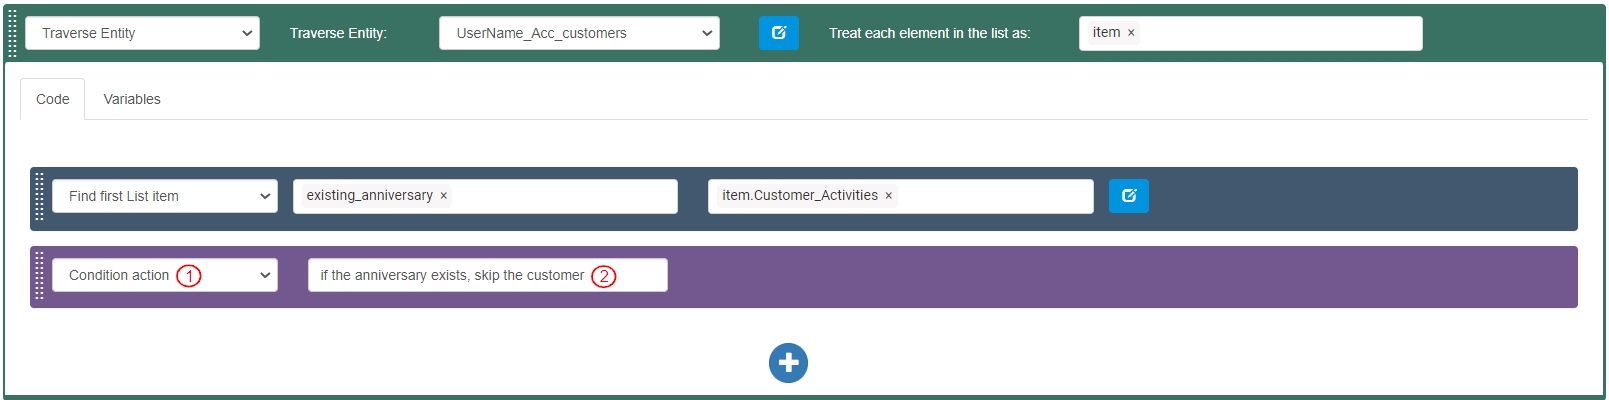
Task: Click the edit icon beside UserName_Acc_customers
Action: coord(778,33)
